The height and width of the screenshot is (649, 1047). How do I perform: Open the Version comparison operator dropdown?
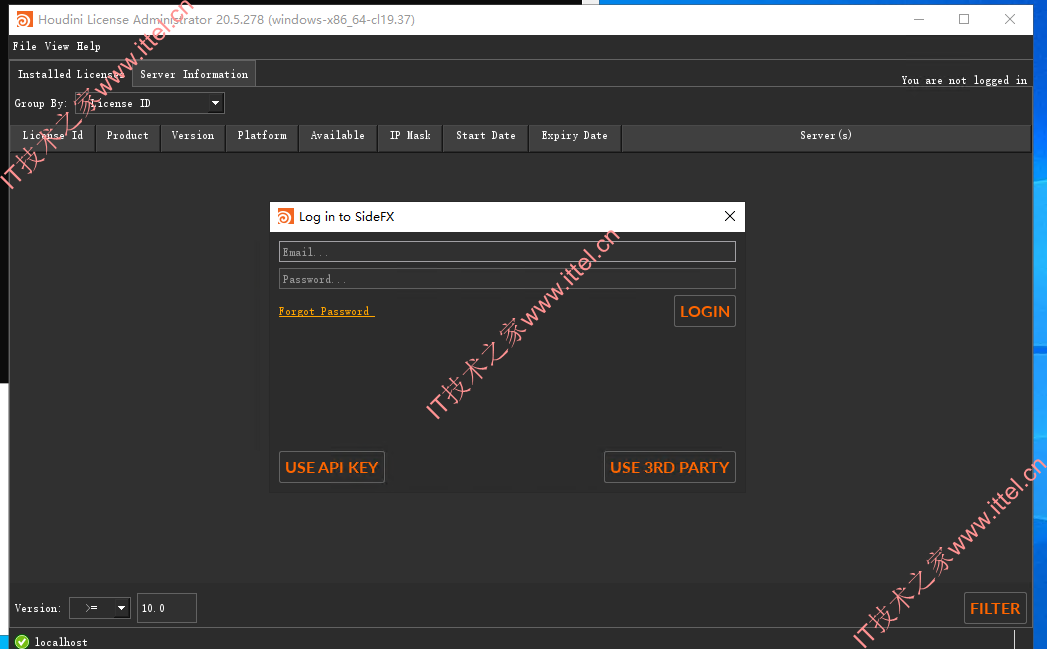[x=100, y=608]
